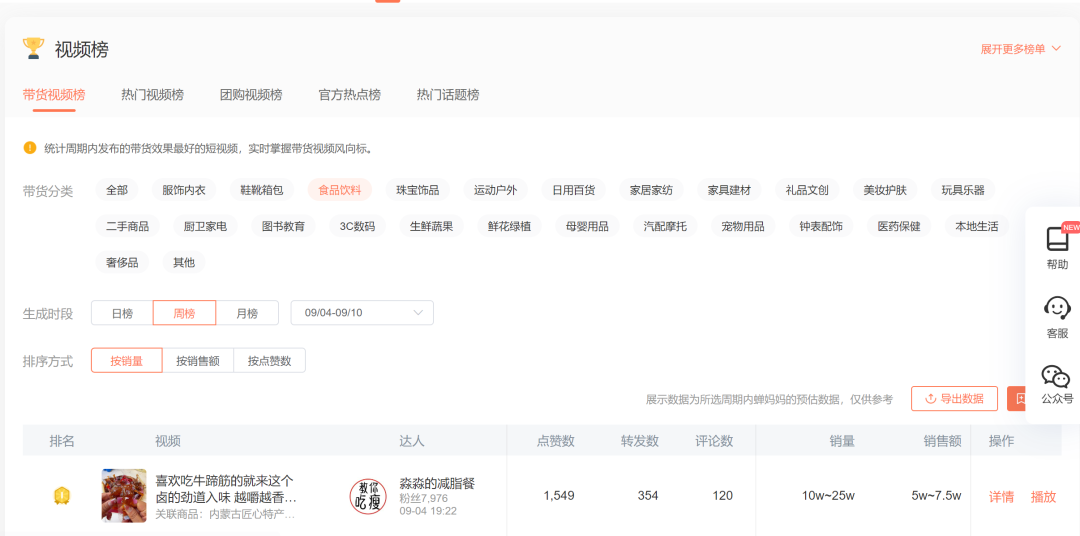Open the 帮助 book icon
1080x536 pixels.
[x=1057, y=240]
